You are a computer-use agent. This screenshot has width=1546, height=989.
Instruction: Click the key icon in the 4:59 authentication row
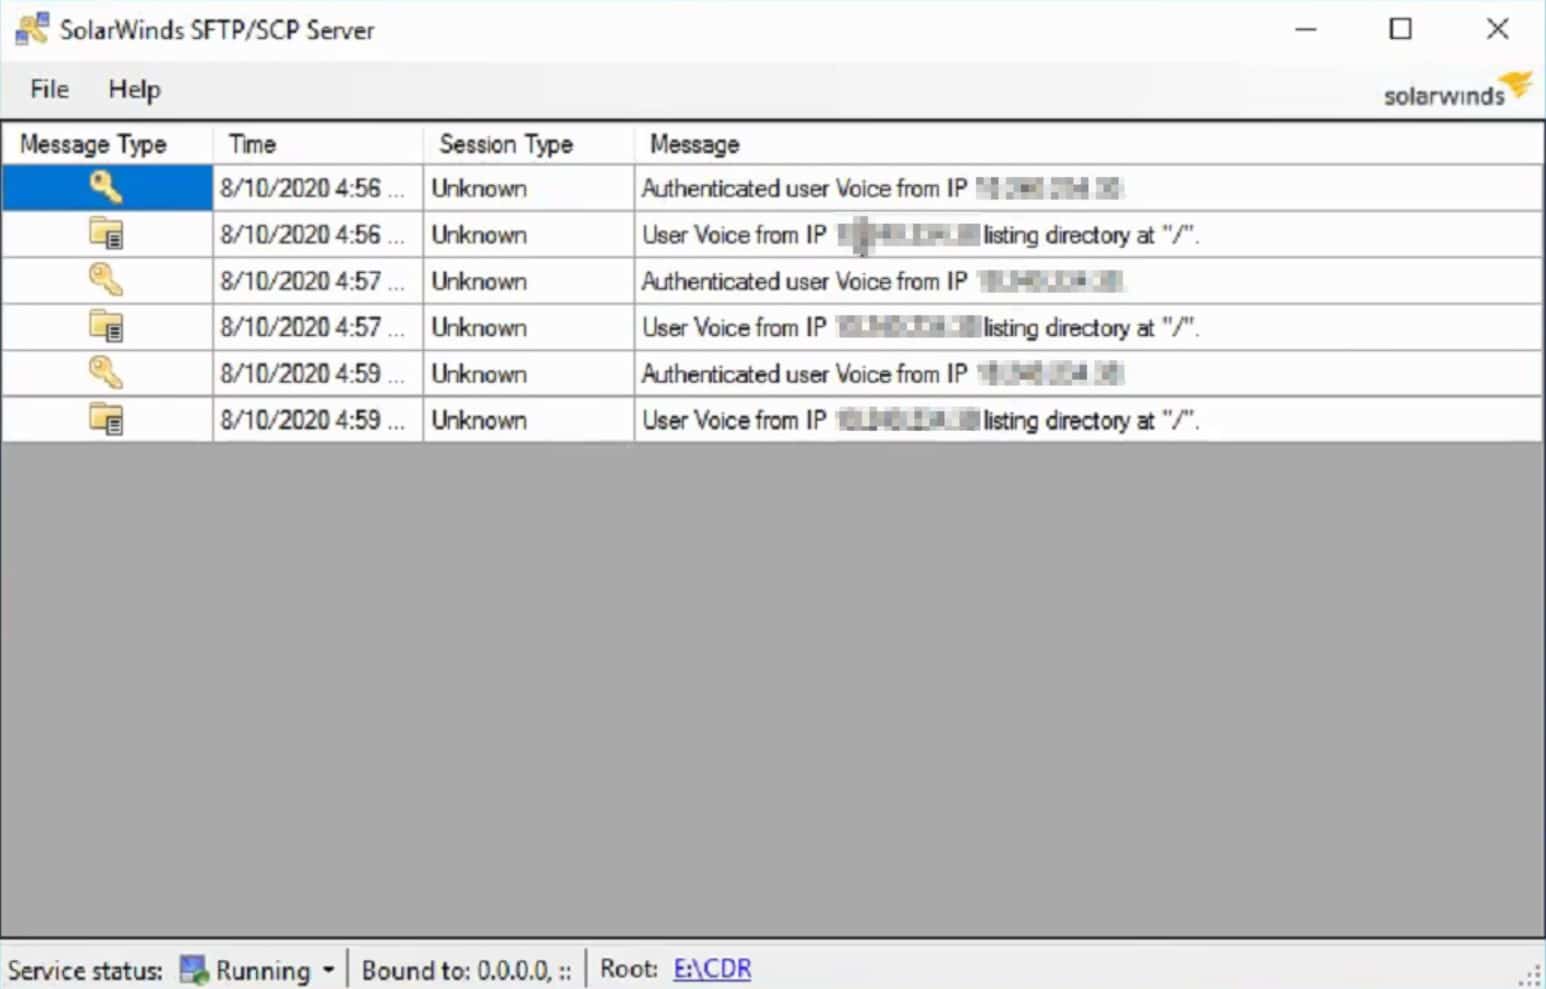pyautogui.click(x=105, y=373)
